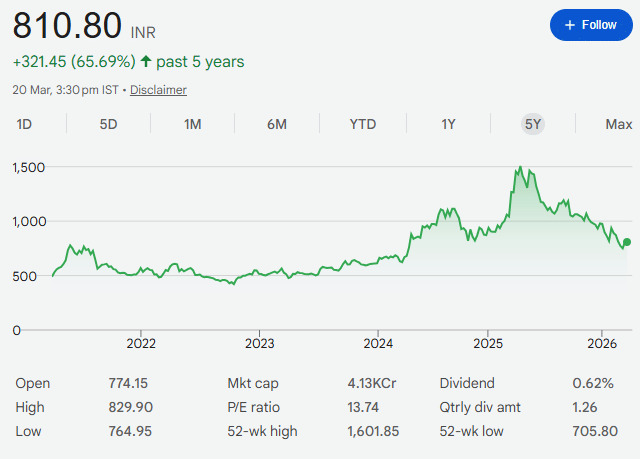Select the 5D chart range
The width and height of the screenshot is (640, 459).
[108, 124]
